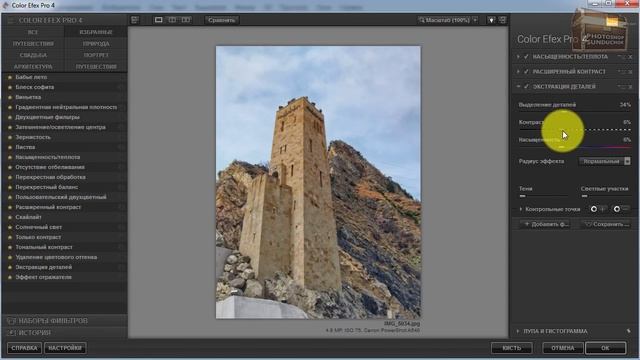Remove the Расширенный контраст filter with X

(x=630, y=72)
